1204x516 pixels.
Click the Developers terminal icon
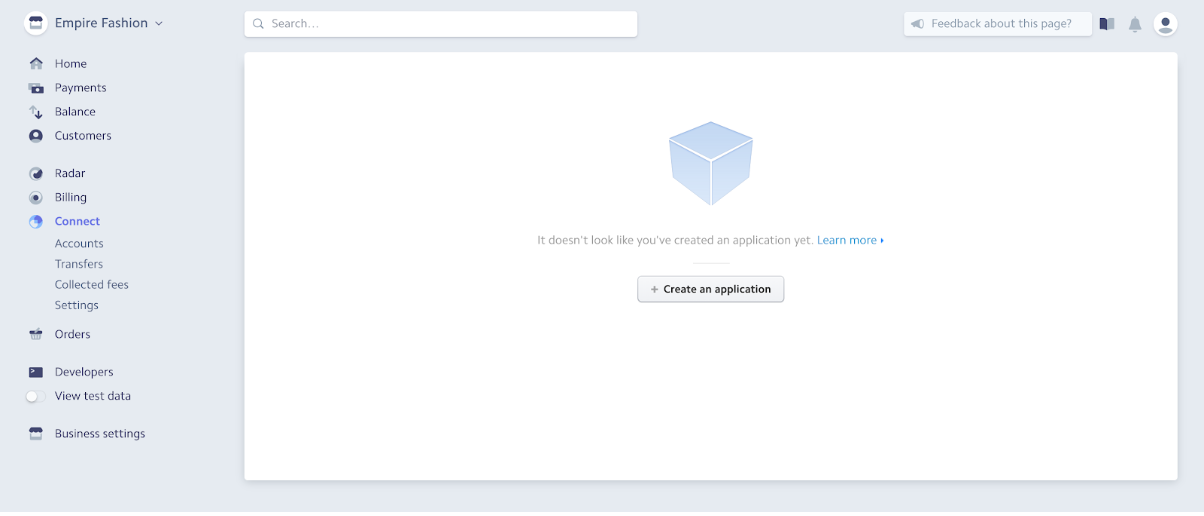click(36, 372)
